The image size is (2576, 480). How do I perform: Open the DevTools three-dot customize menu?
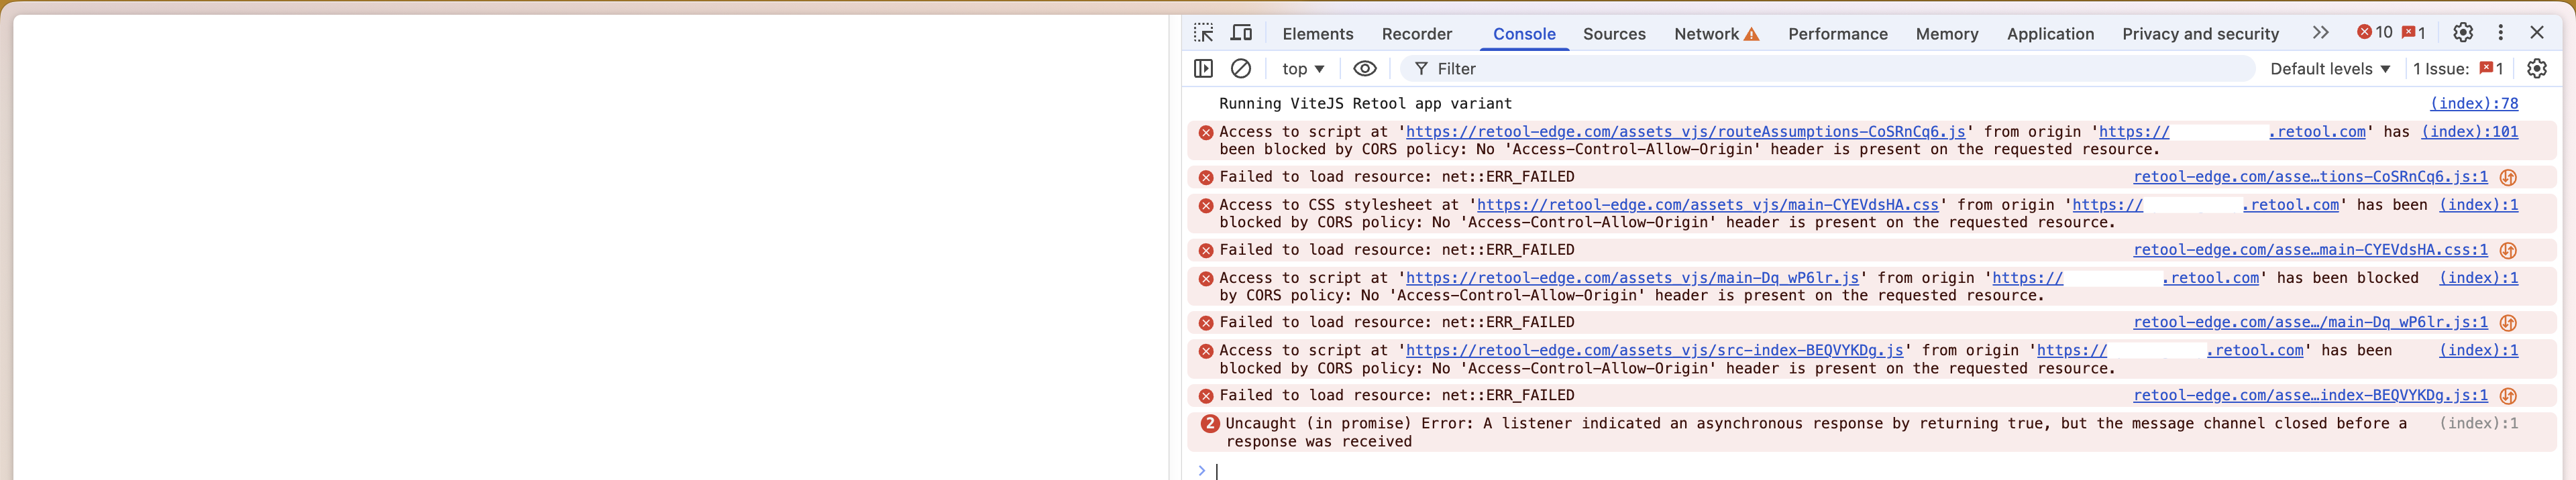tap(2500, 33)
